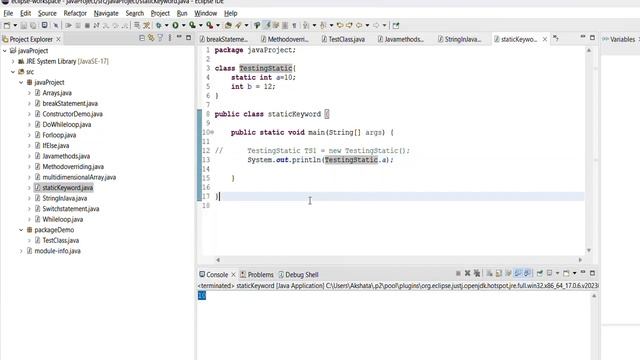The height and width of the screenshot is (360, 640).
Task: Open the Refactor menu
Action: [x=75, y=13]
